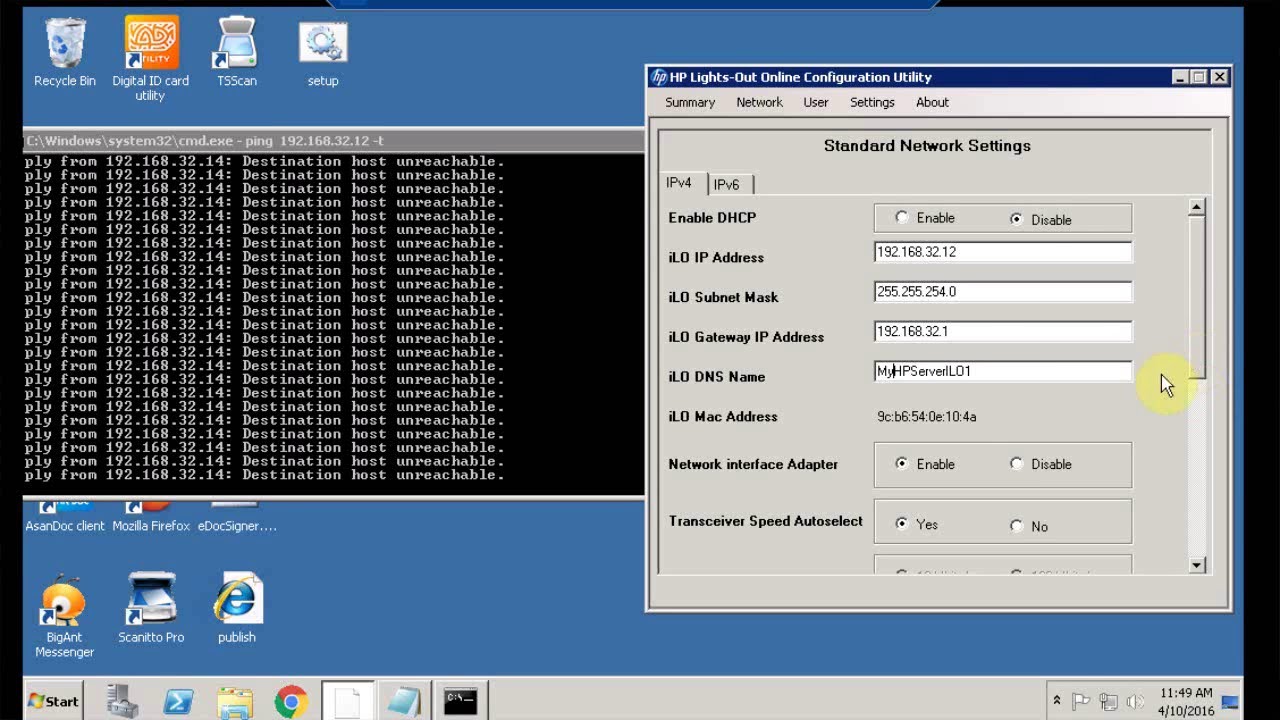Image resolution: width=1280 pixels, height=720 pixels.
Task: Open the publish Internet Explorer shortcut
Action: [237, 608]
